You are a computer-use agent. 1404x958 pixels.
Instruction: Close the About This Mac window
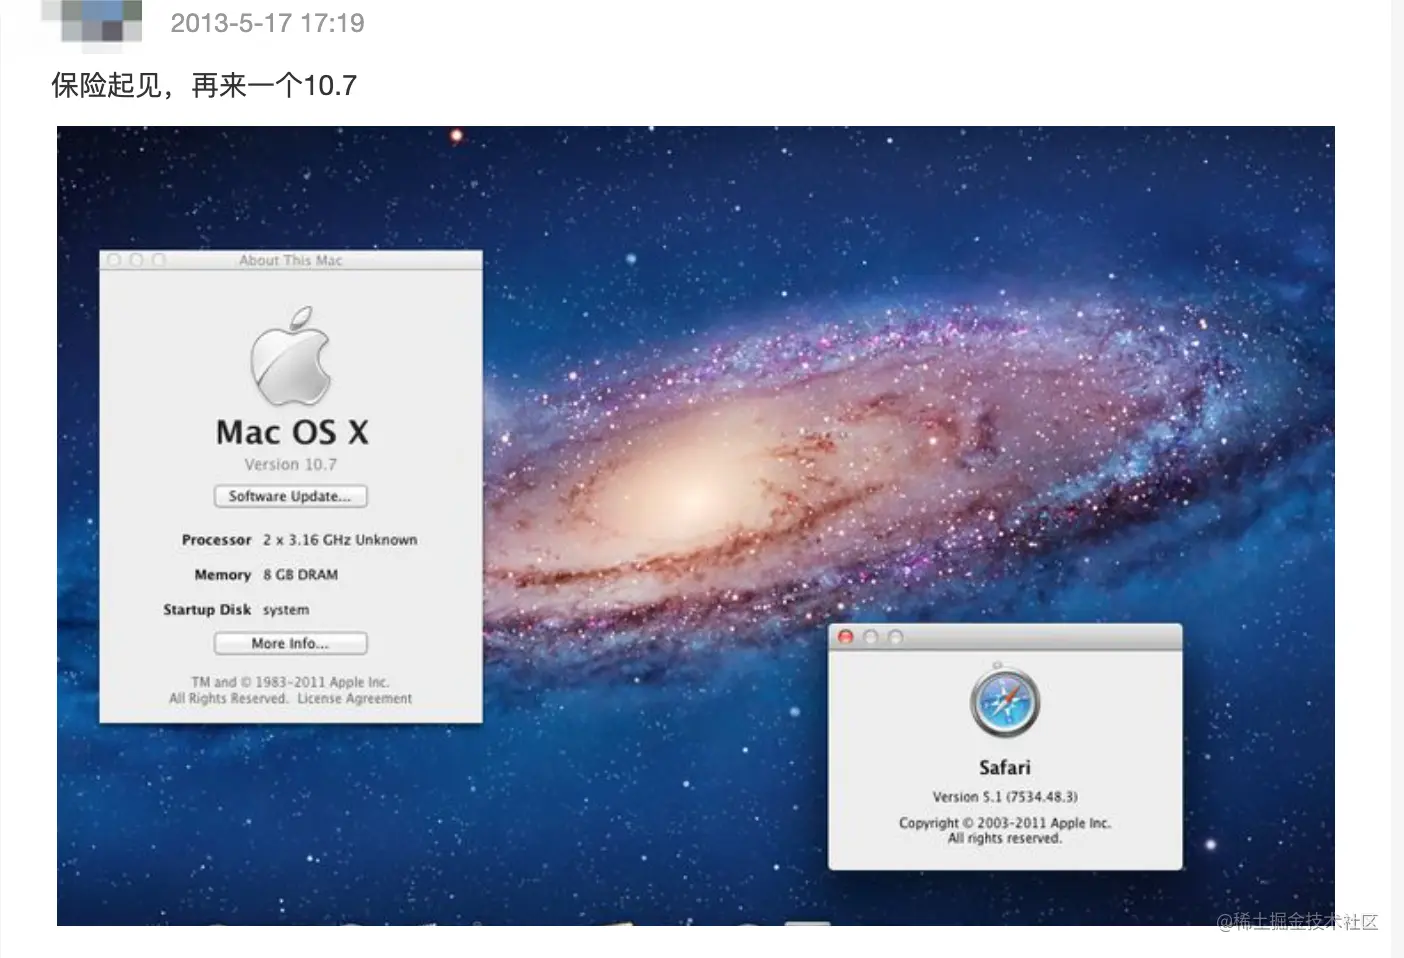(113, 259)
